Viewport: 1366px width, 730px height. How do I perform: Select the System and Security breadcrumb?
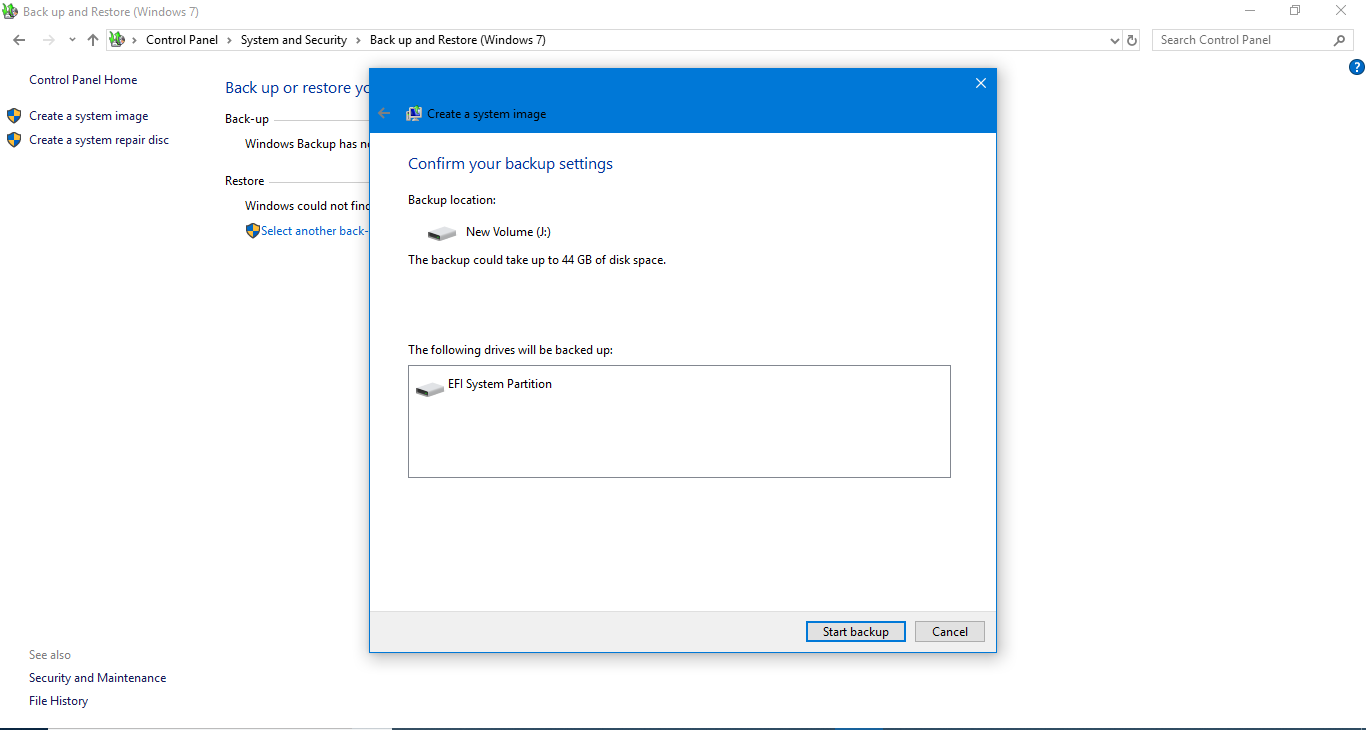pyautogui.click(x=293, y=40)
